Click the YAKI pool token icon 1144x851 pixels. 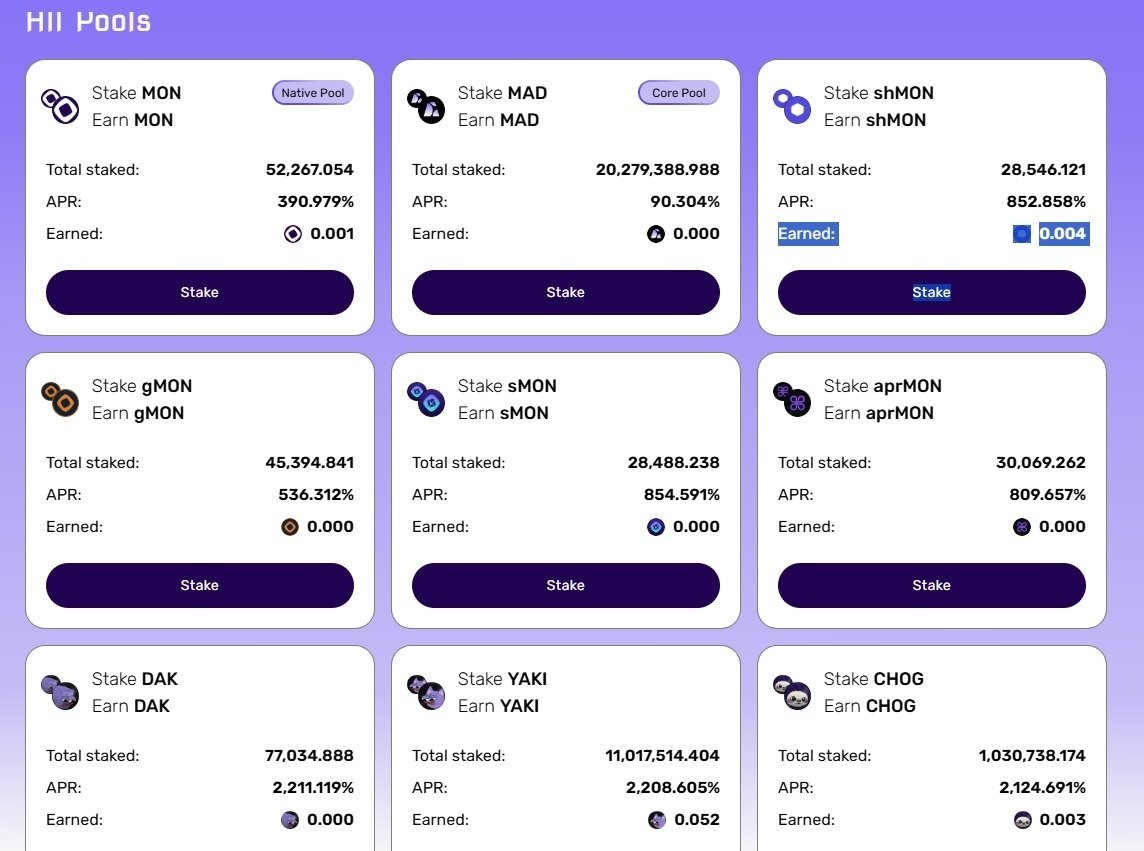click(x=426, y=692)
